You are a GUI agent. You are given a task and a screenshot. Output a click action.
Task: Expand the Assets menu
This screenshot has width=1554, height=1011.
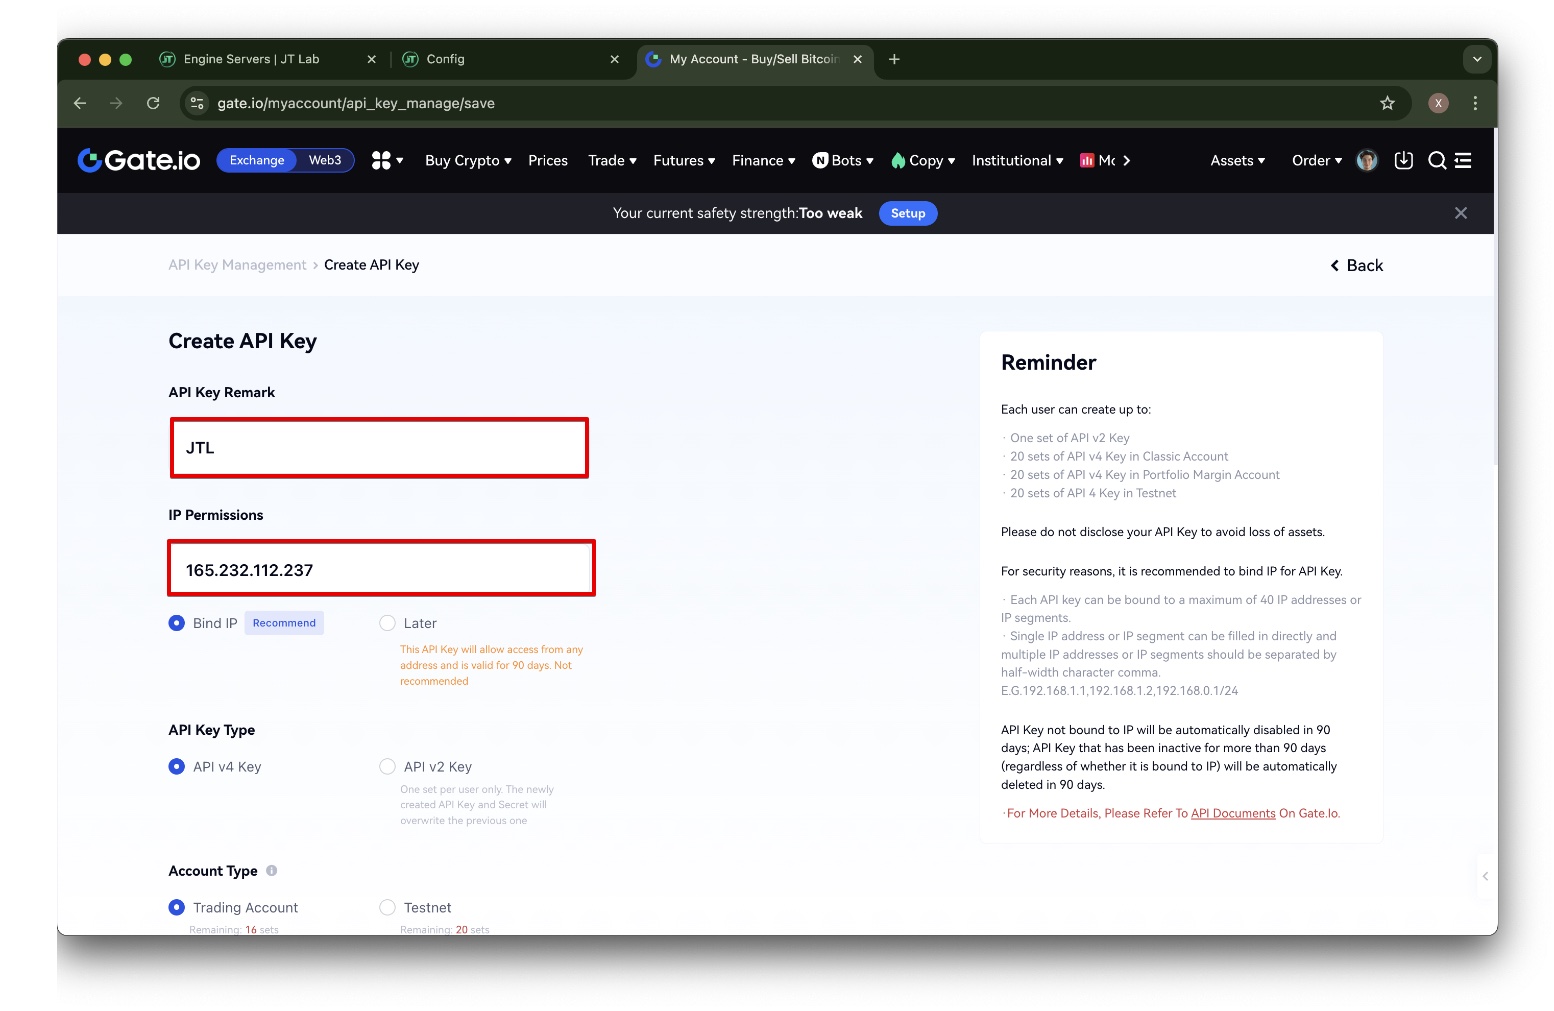pos(1238,160)
